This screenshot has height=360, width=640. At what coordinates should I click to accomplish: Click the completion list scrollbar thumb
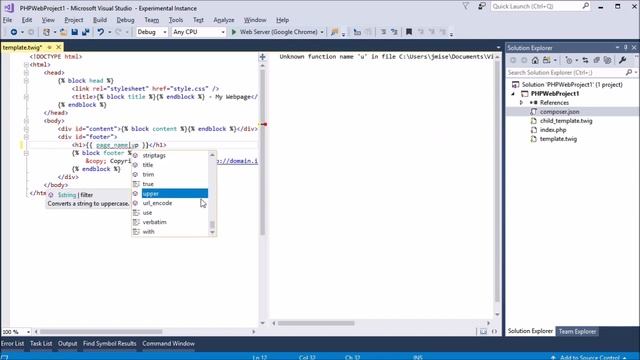[212, 224]
